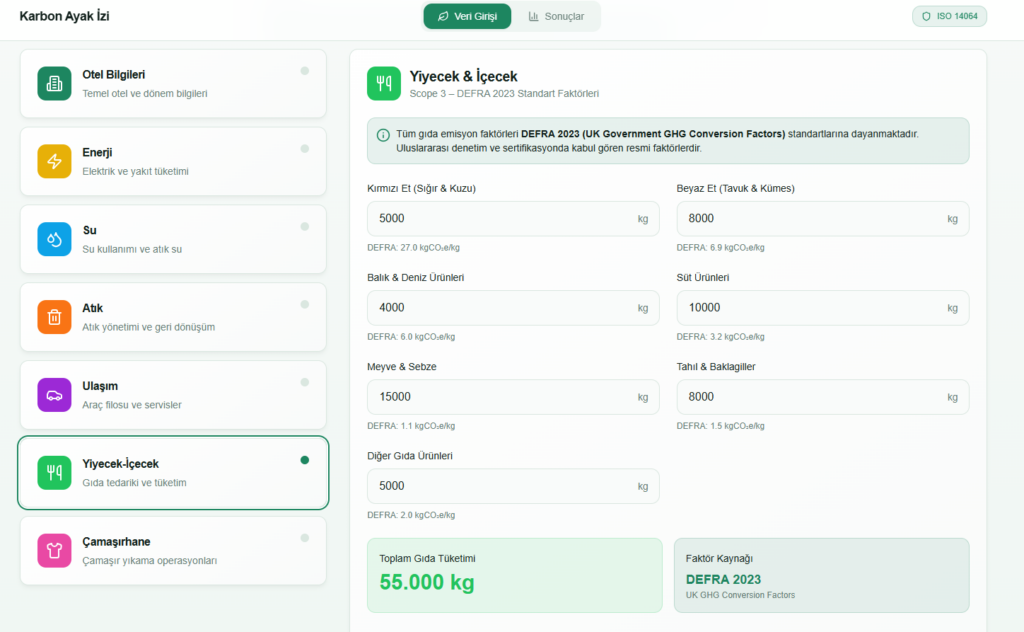Screen dimensions: 1024x632
Task: Click the Süt Ürünleri input field
Action: pos(810,308)
